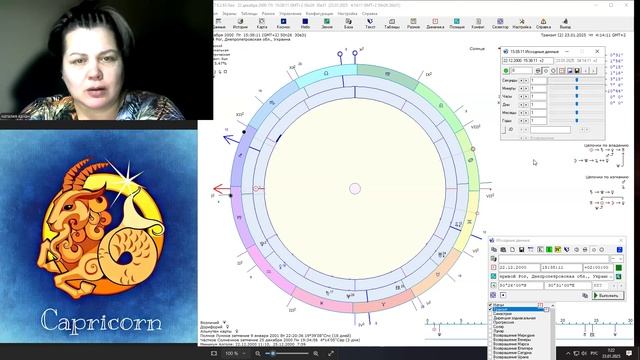This screenshot has height=360, width=640.
Task: Enable the Синастрия checkbox
Action: coord(490,313)
